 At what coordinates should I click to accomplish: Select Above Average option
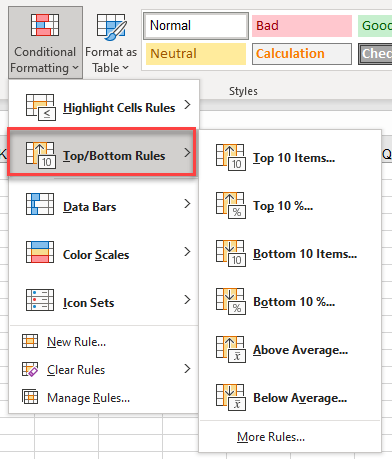tap(290, 349)
